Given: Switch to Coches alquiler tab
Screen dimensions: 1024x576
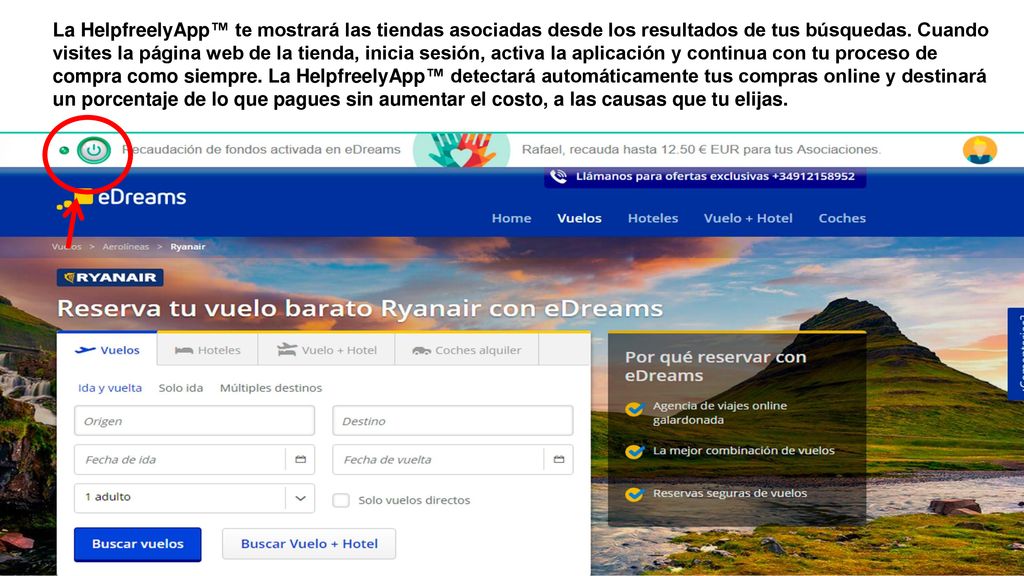Looking at the screenshot, I should click(x=467, y=350).
